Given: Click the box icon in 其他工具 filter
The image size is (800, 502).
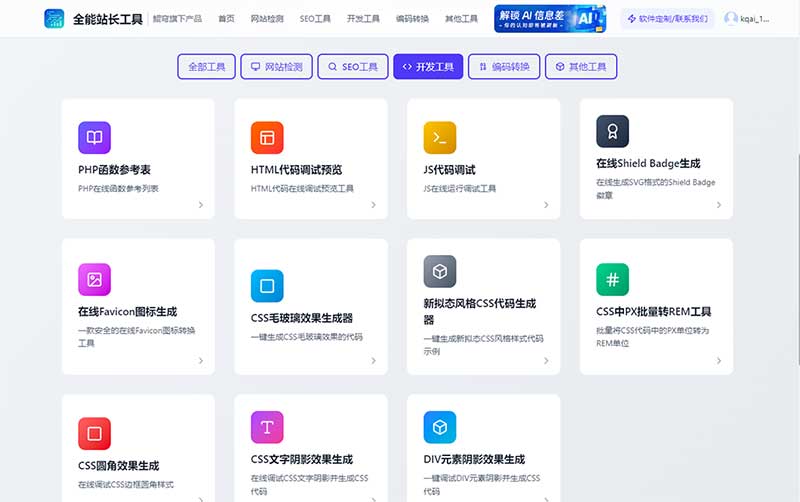Looking at the screenshot, I should coord(560,66).
